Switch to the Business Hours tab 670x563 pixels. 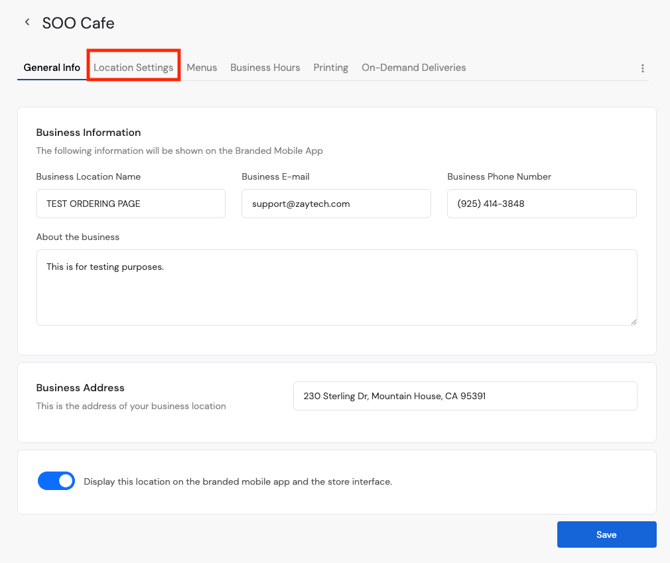[x=265, y=67]
